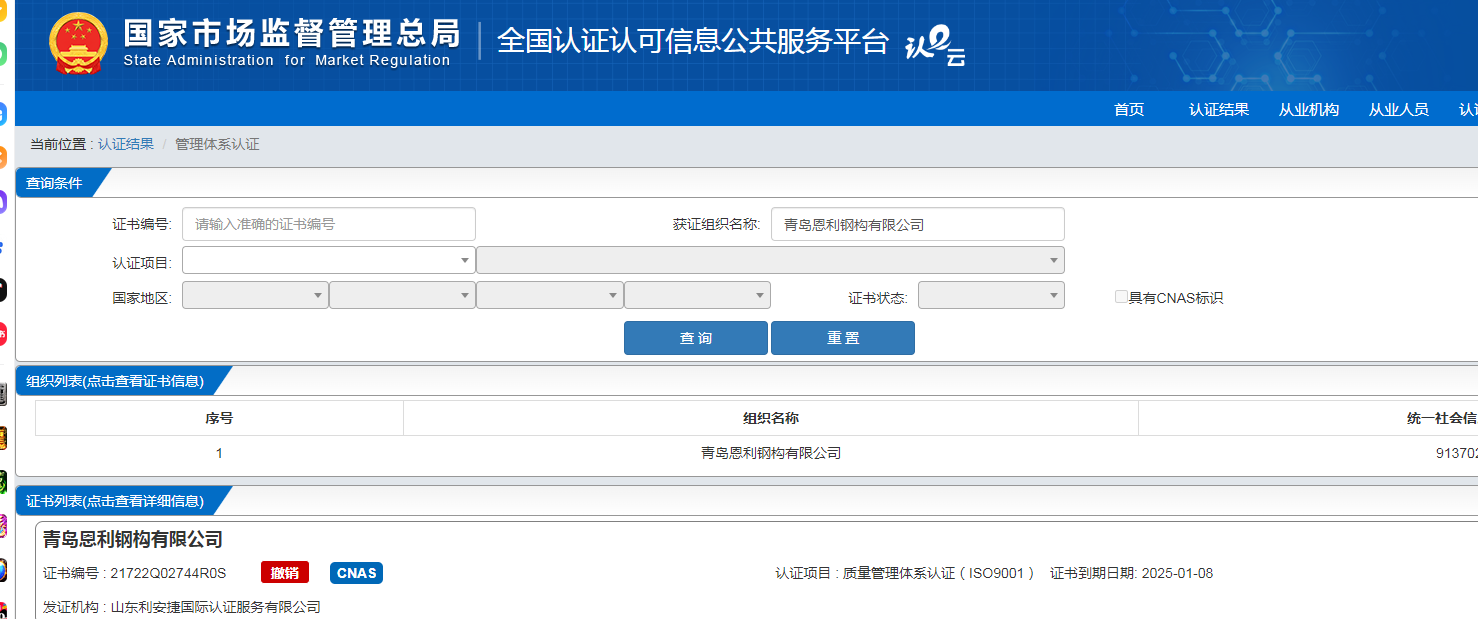This screenshot has height=619, width=1478.
Task: Expand the third 国家地区 dropdown
Action: click(549, 295)
